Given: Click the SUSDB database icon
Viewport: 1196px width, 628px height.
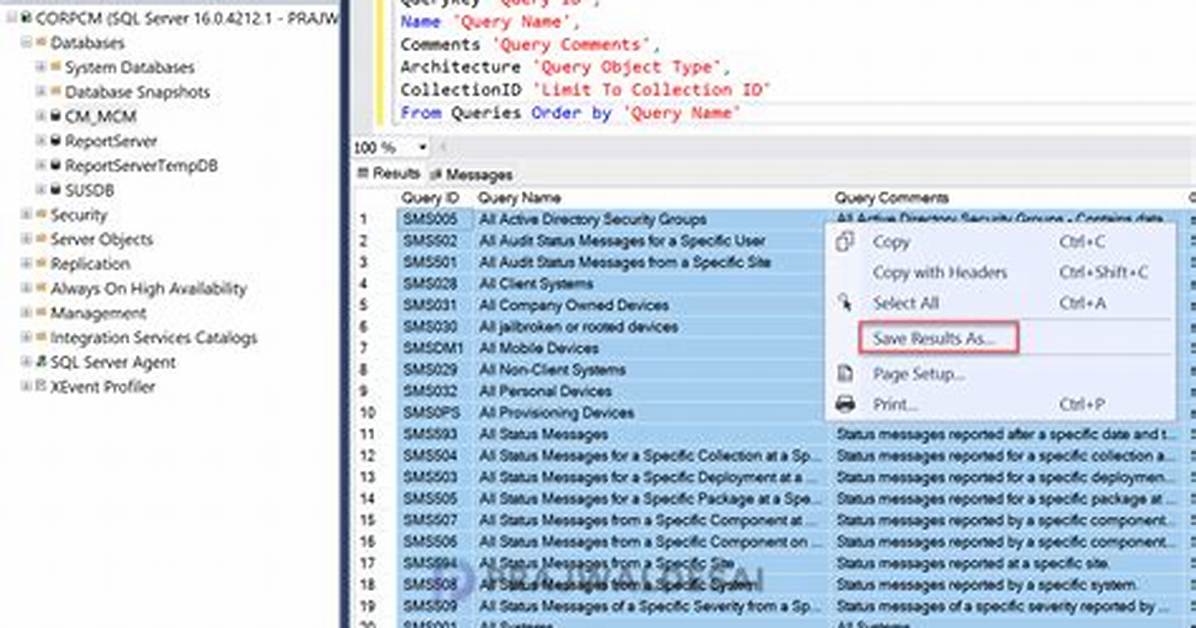Looking at the screenshot, I should coord(56,189).
